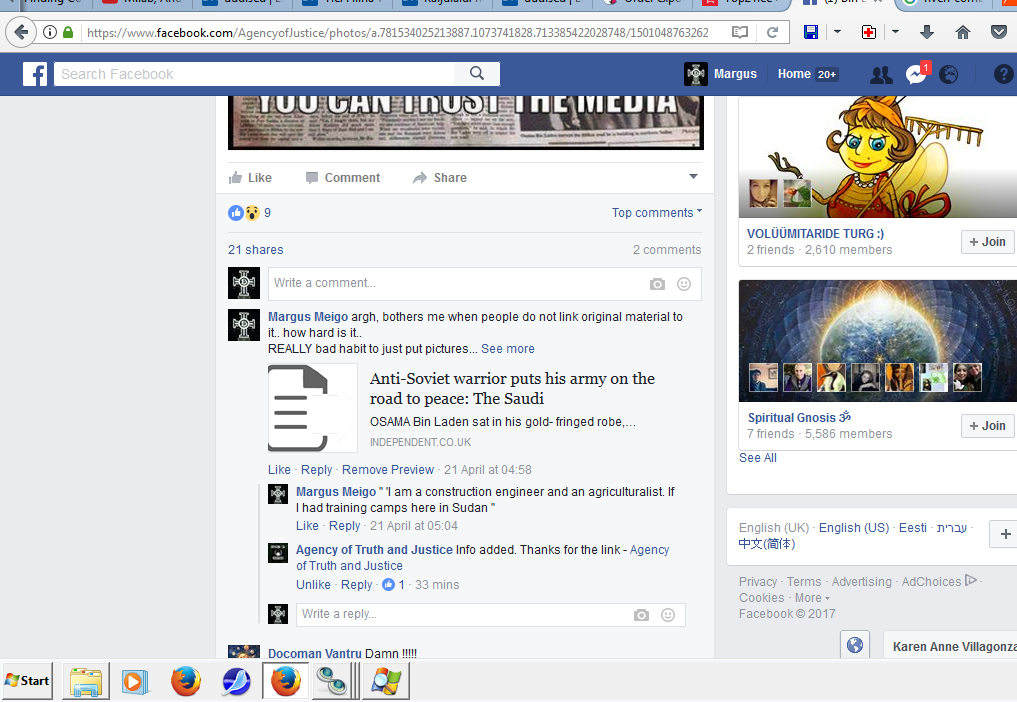Open the media player taskbar icon
This screenshot has height=702, width=1017.
[x=136, y=681]
